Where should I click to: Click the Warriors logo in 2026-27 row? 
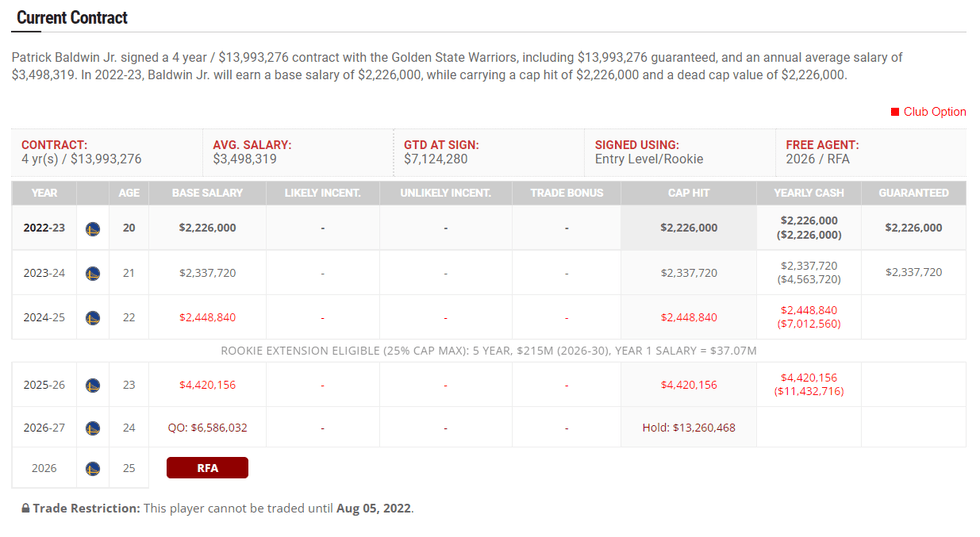93,428
